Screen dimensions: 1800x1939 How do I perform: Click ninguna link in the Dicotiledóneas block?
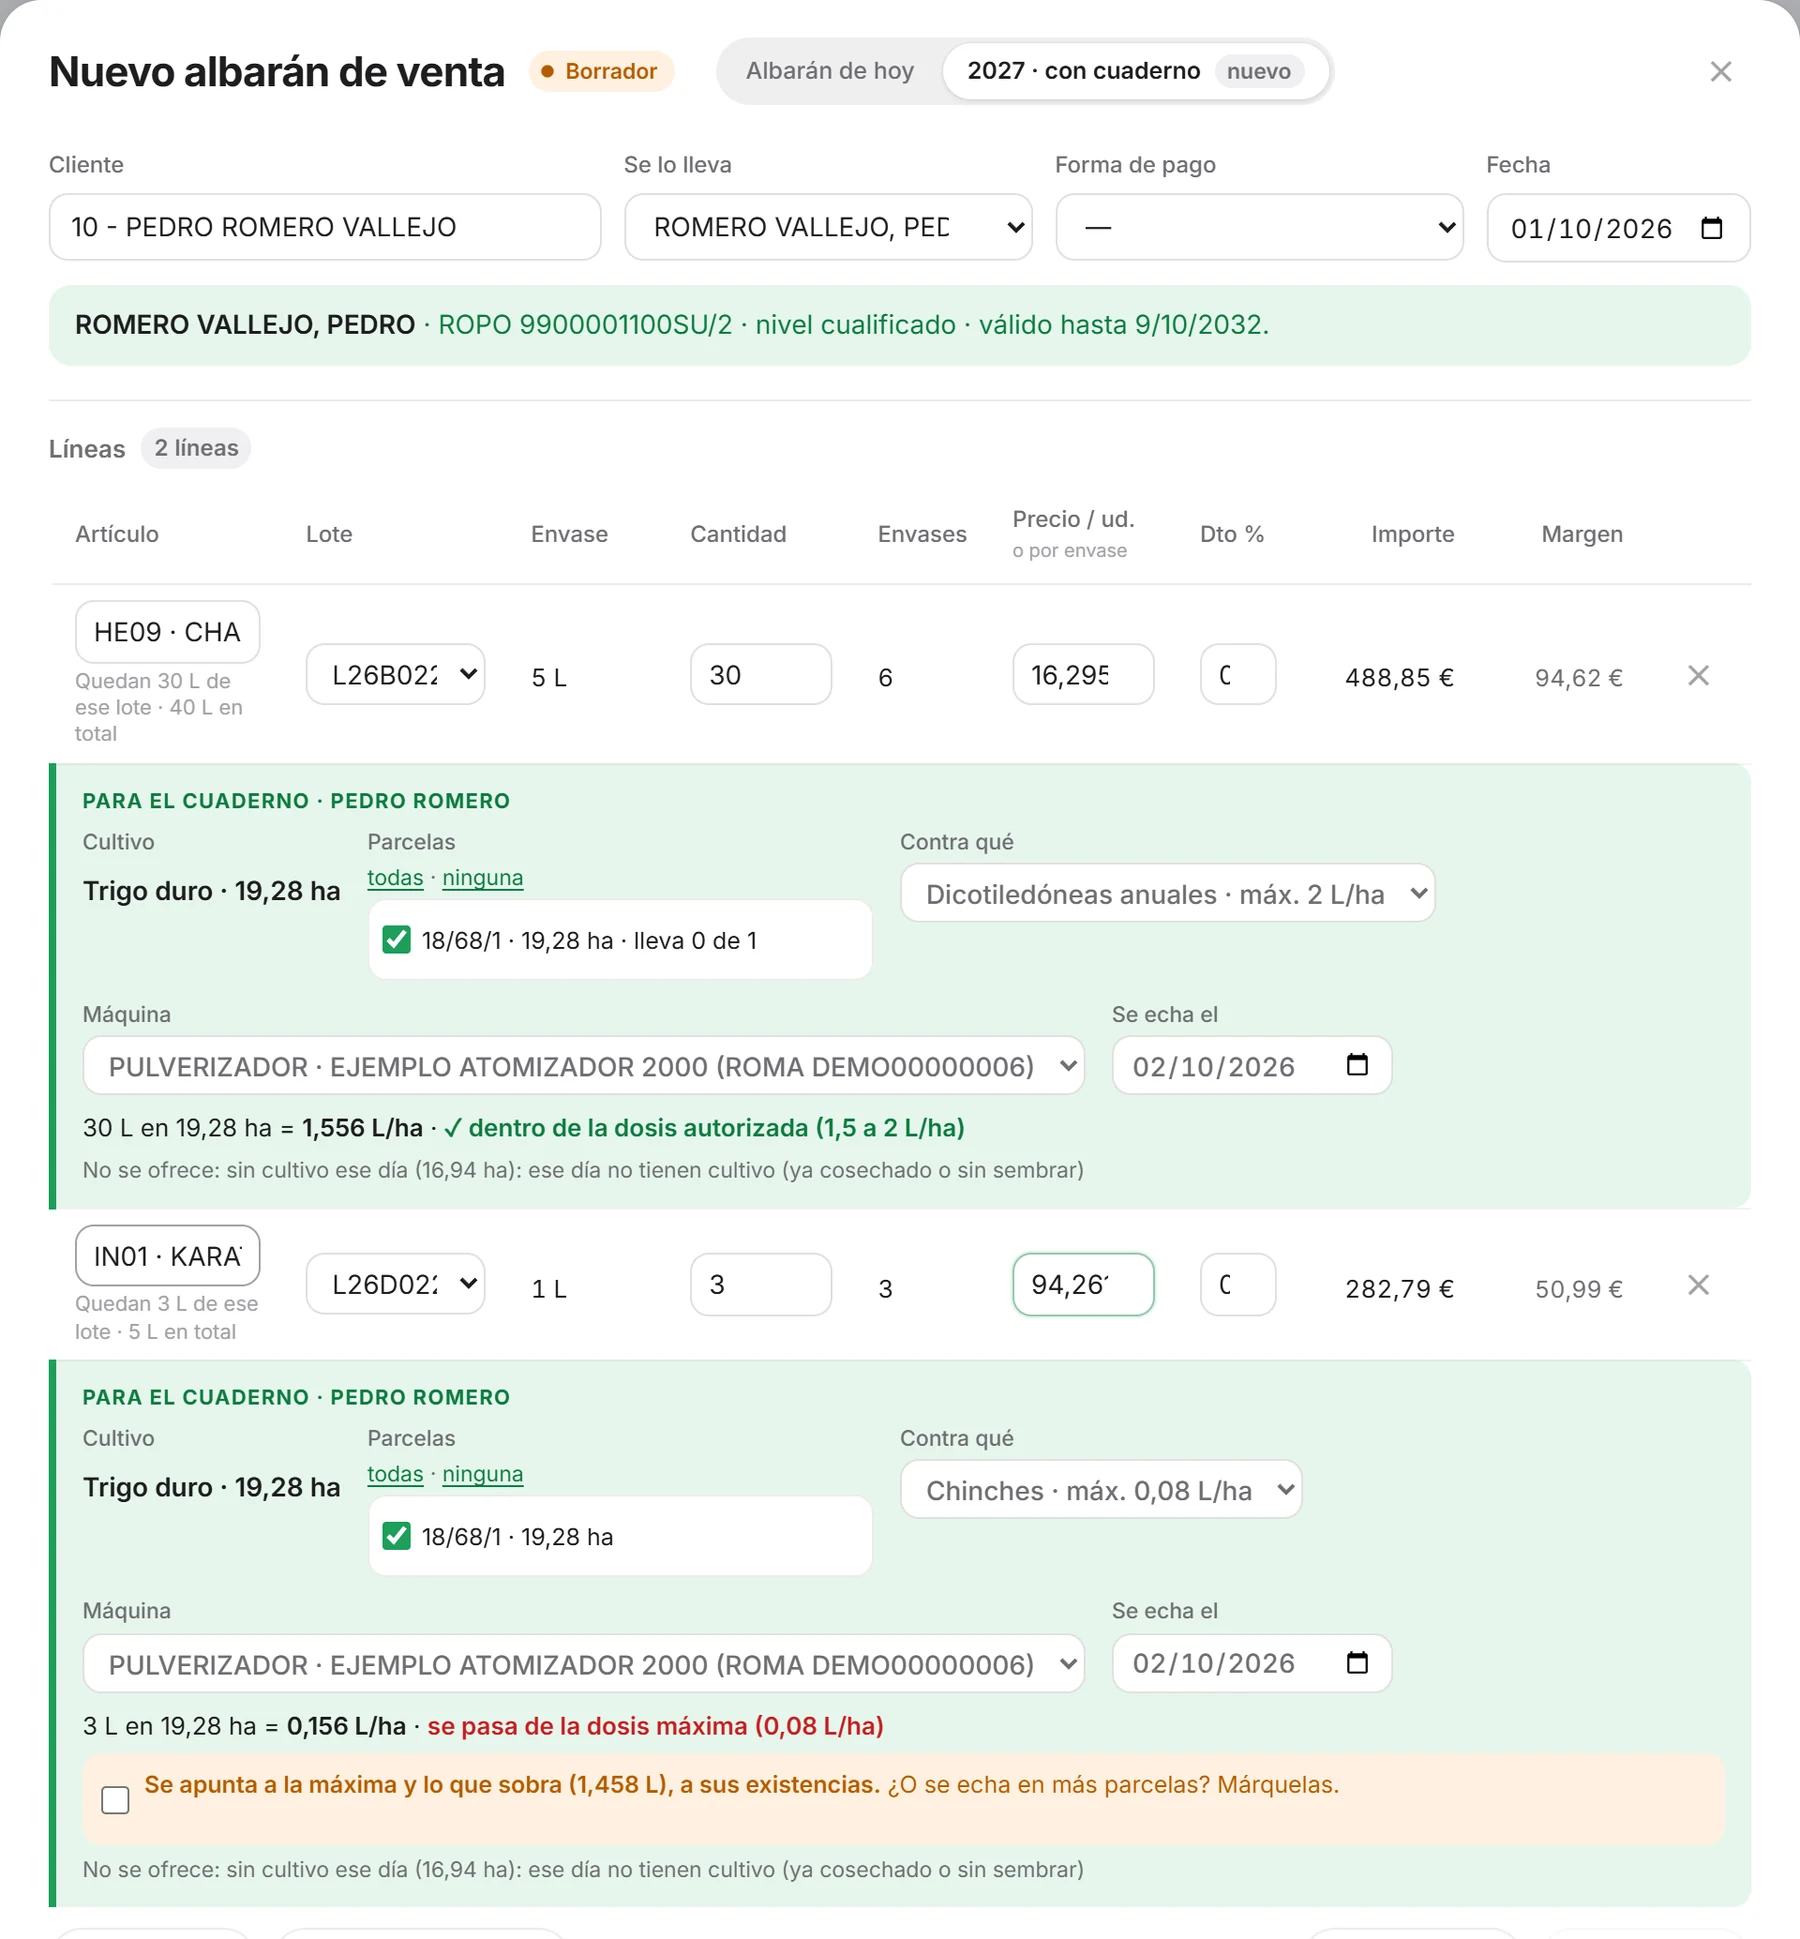482,878
